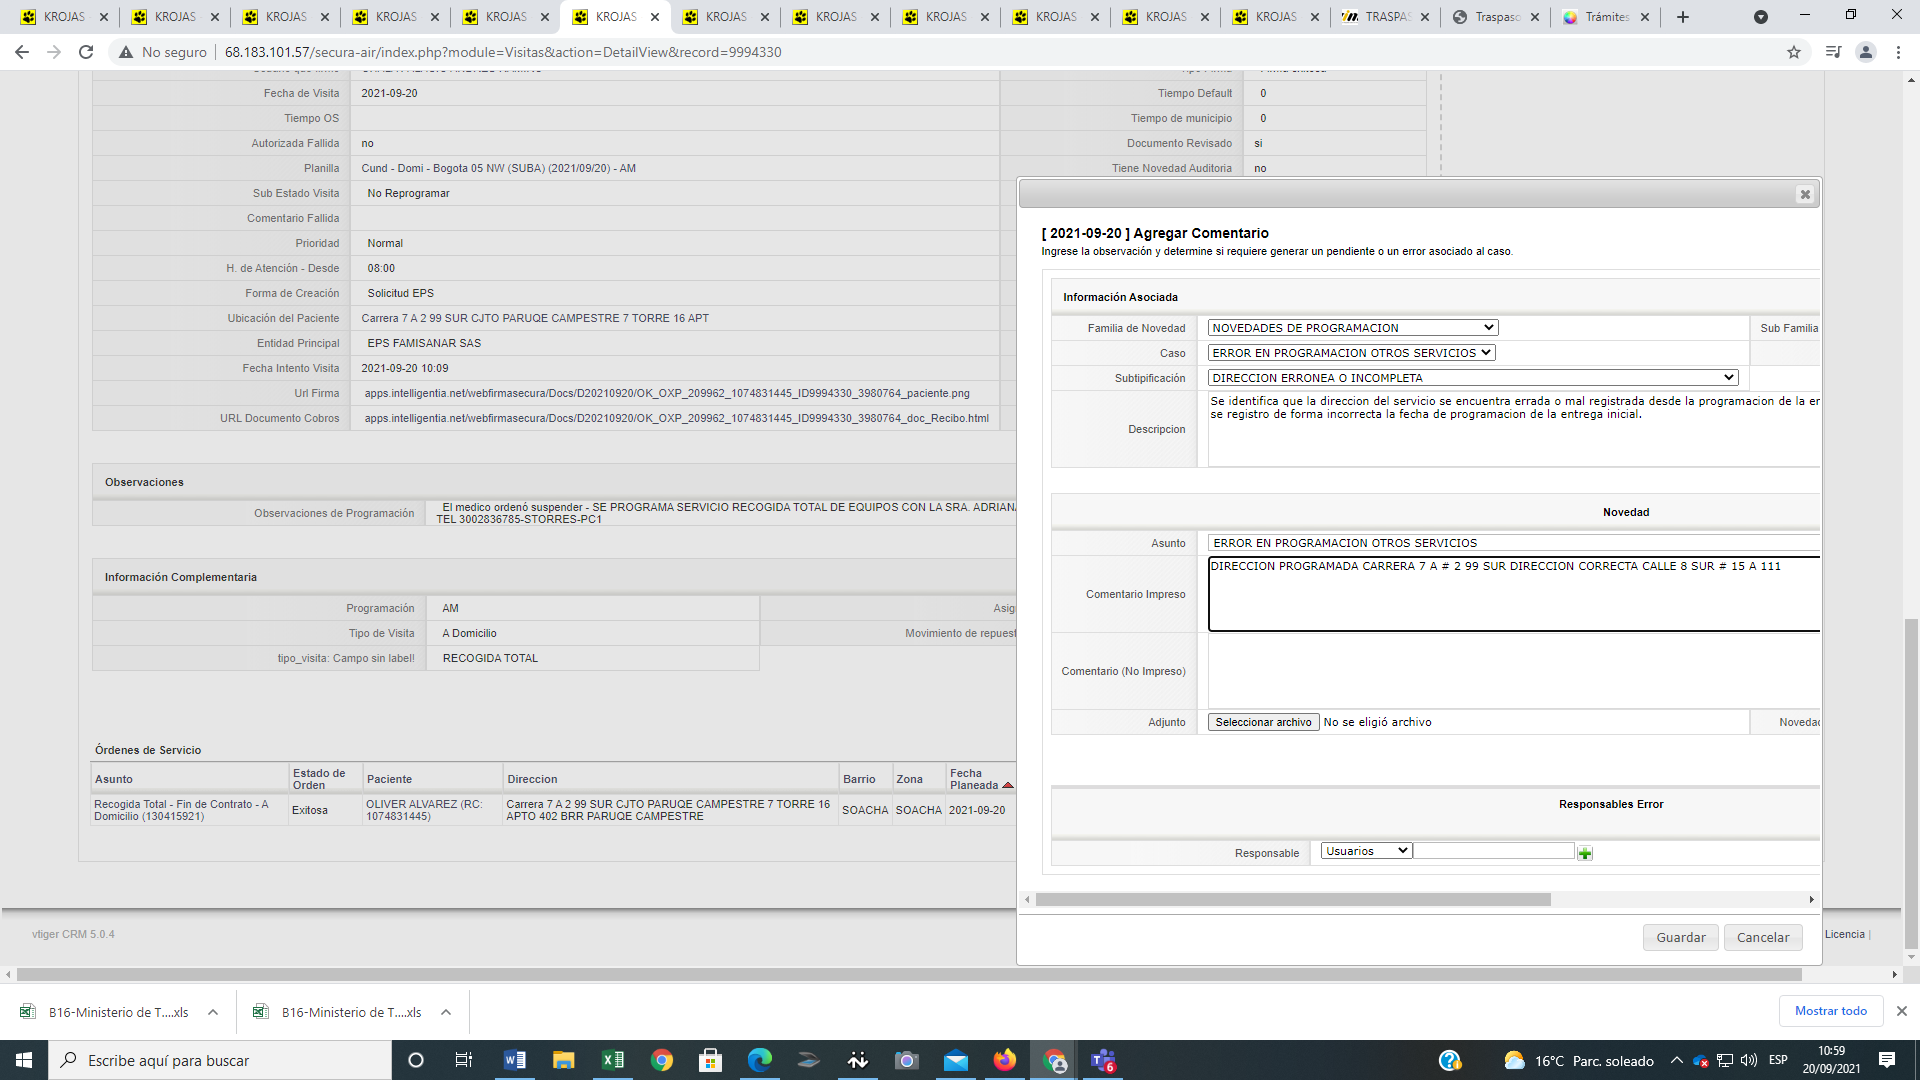Screen dimensions: 1920x1080
Task: Sort by Fecha Planeada arrow
Action: pyautogui.click(x=1008, y=786)
